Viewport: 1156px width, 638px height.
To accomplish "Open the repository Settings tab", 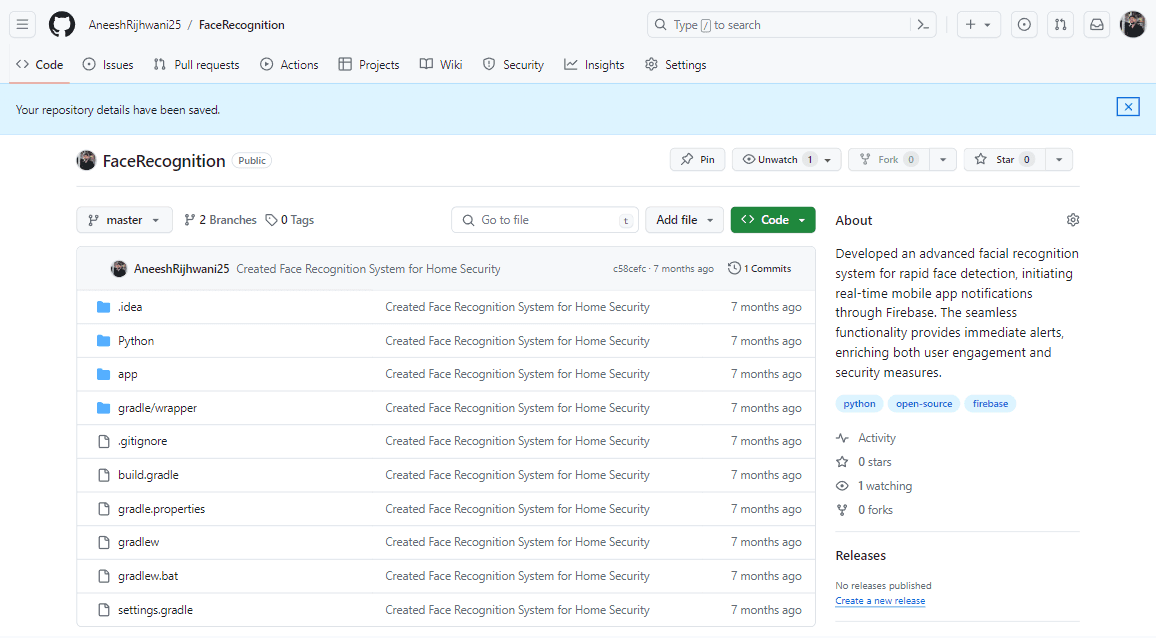I will pos(675,65).
